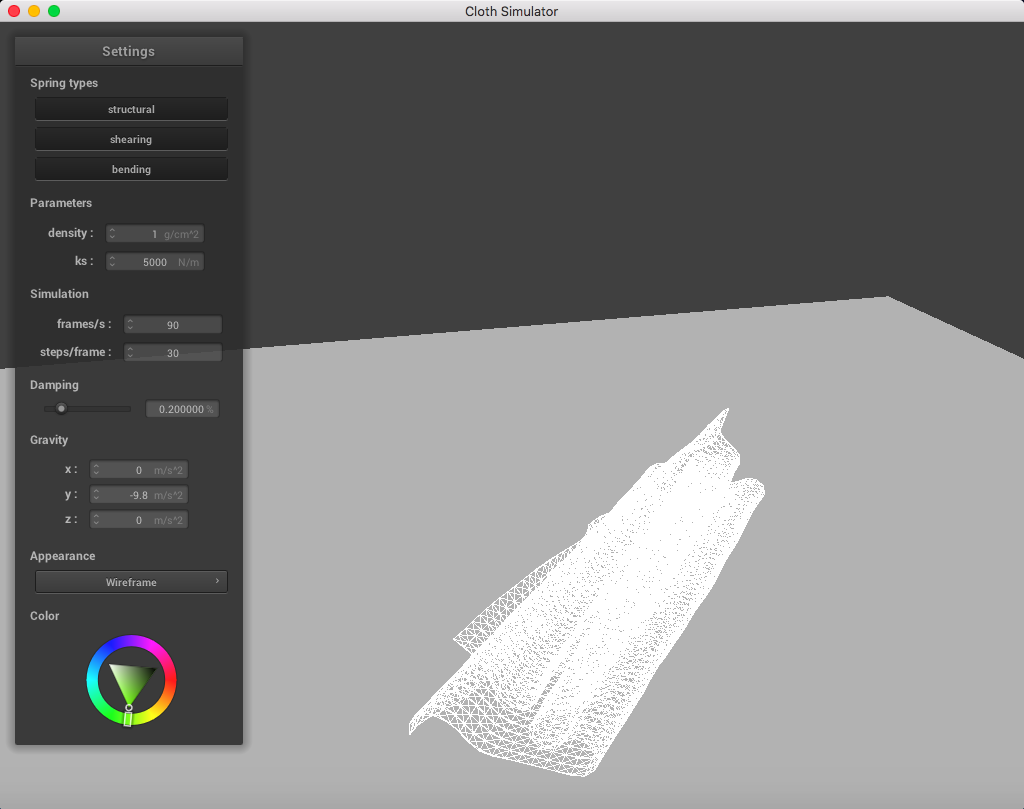Toggle the bending spring type button
Image resolution: width=1024 pixels, height=809 pixels.
pos(131,169)
